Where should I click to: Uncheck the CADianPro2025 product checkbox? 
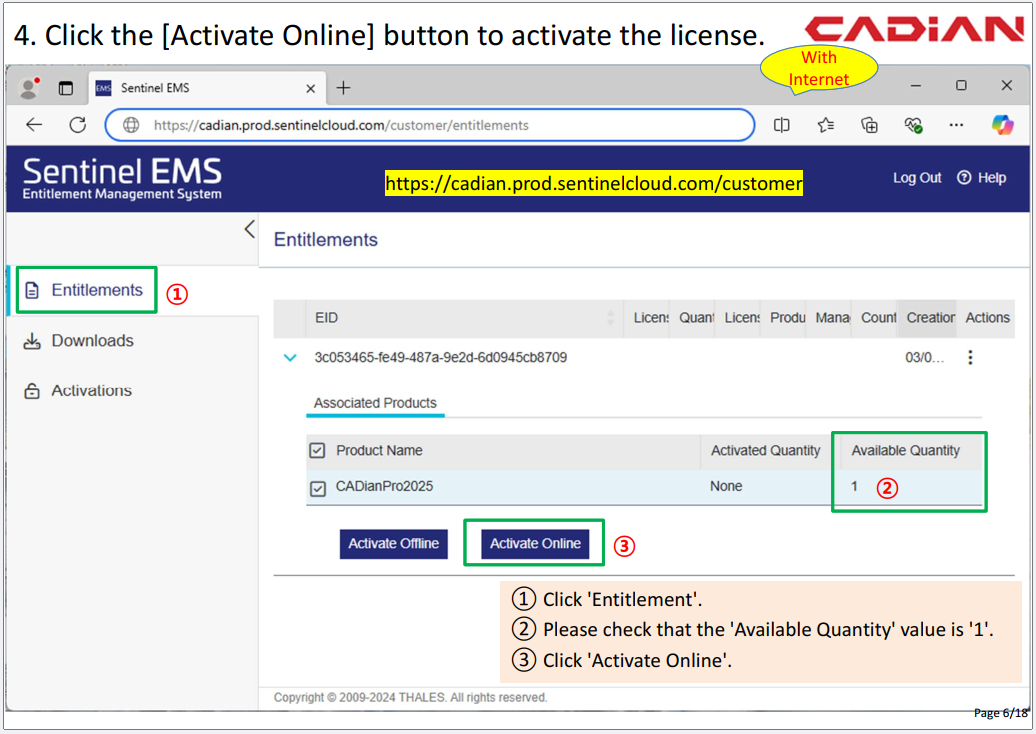318,488
